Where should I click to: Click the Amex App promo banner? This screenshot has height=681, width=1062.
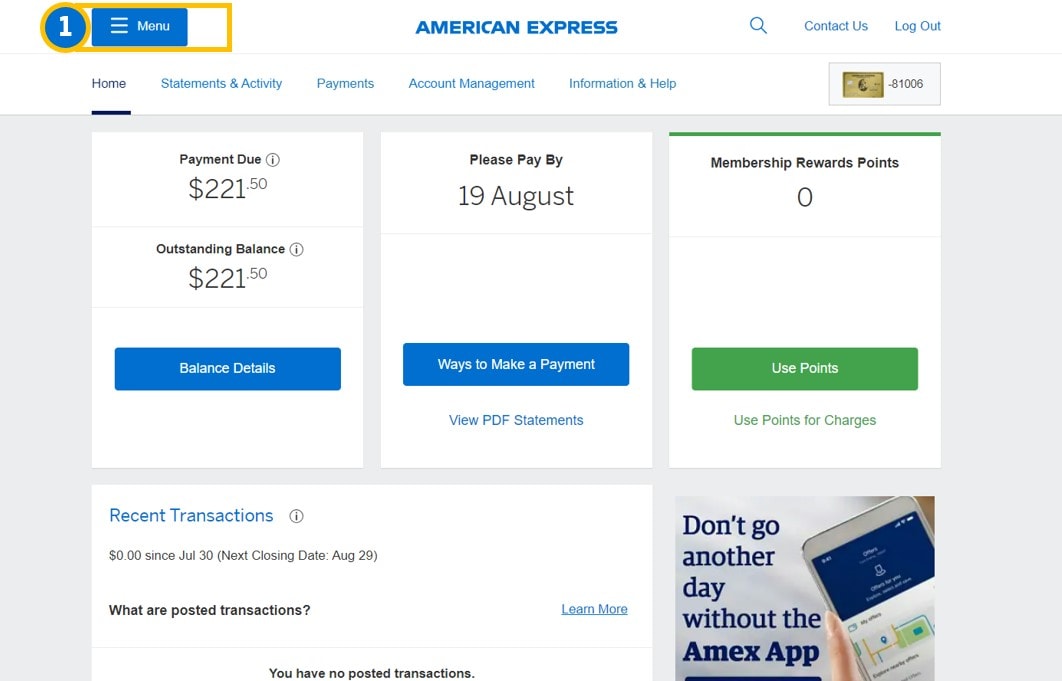804,588
